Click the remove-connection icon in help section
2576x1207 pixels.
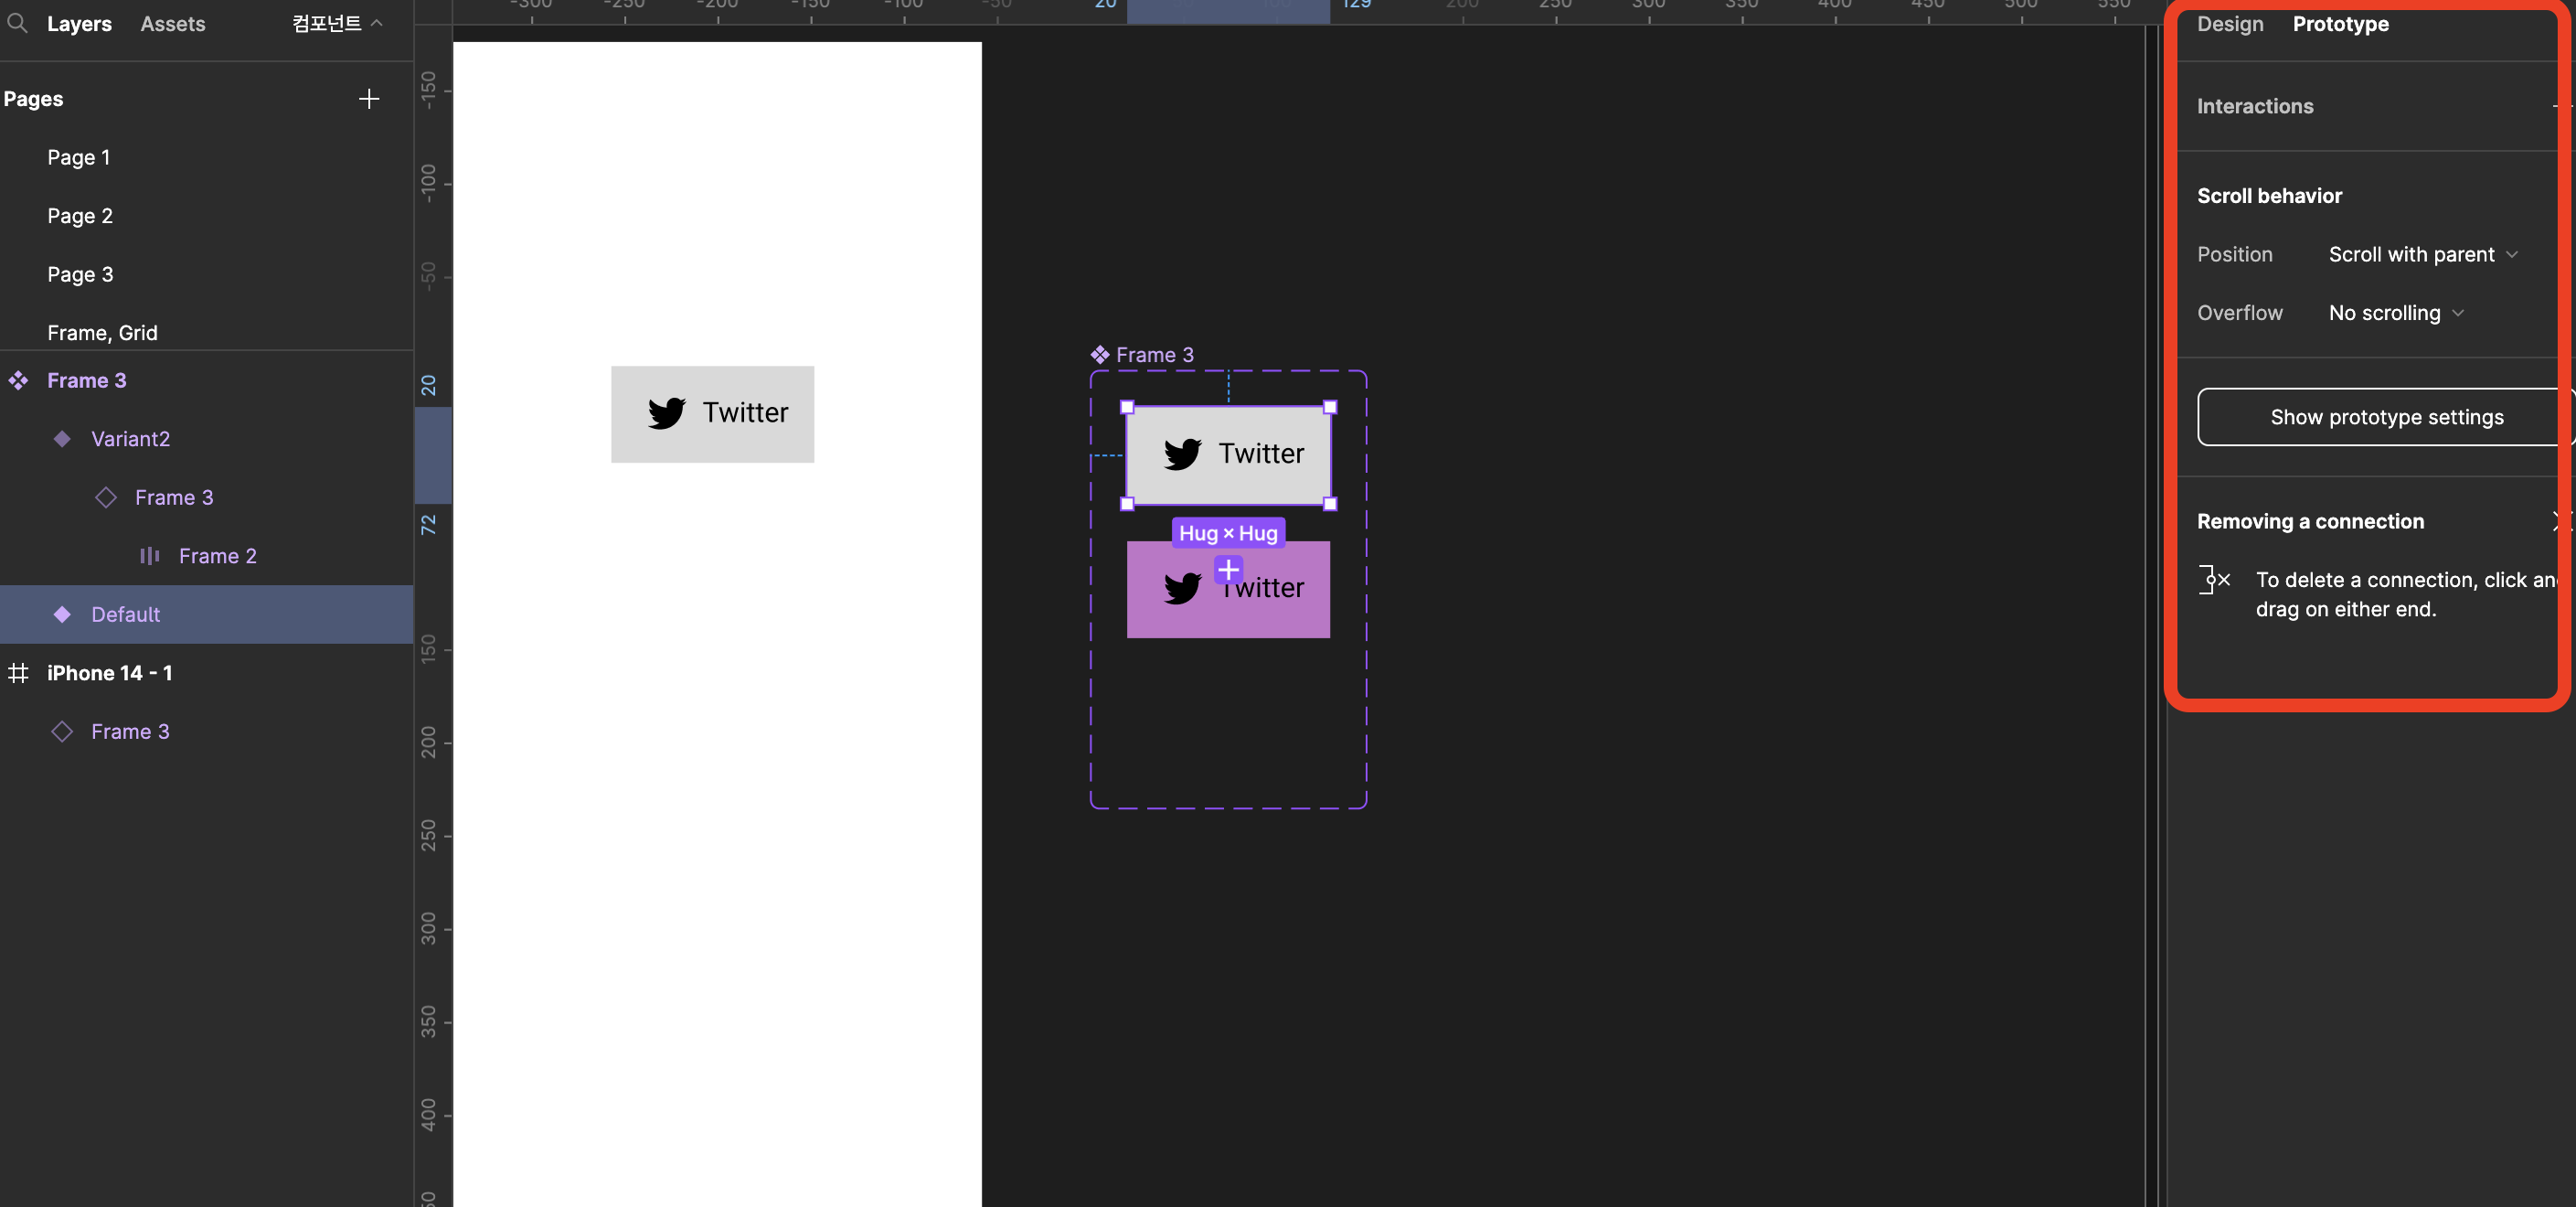pos(2214,579)
